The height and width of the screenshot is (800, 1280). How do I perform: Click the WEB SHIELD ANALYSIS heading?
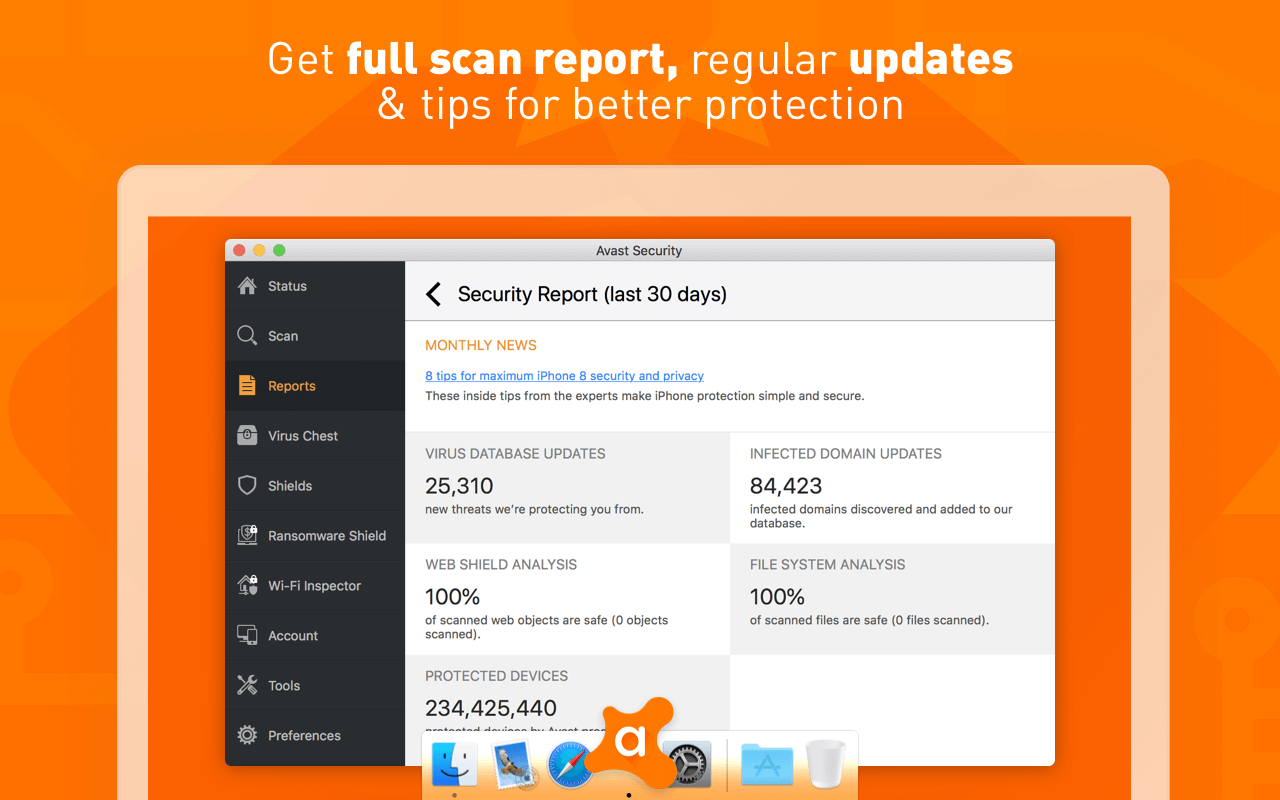pos(501,564)
